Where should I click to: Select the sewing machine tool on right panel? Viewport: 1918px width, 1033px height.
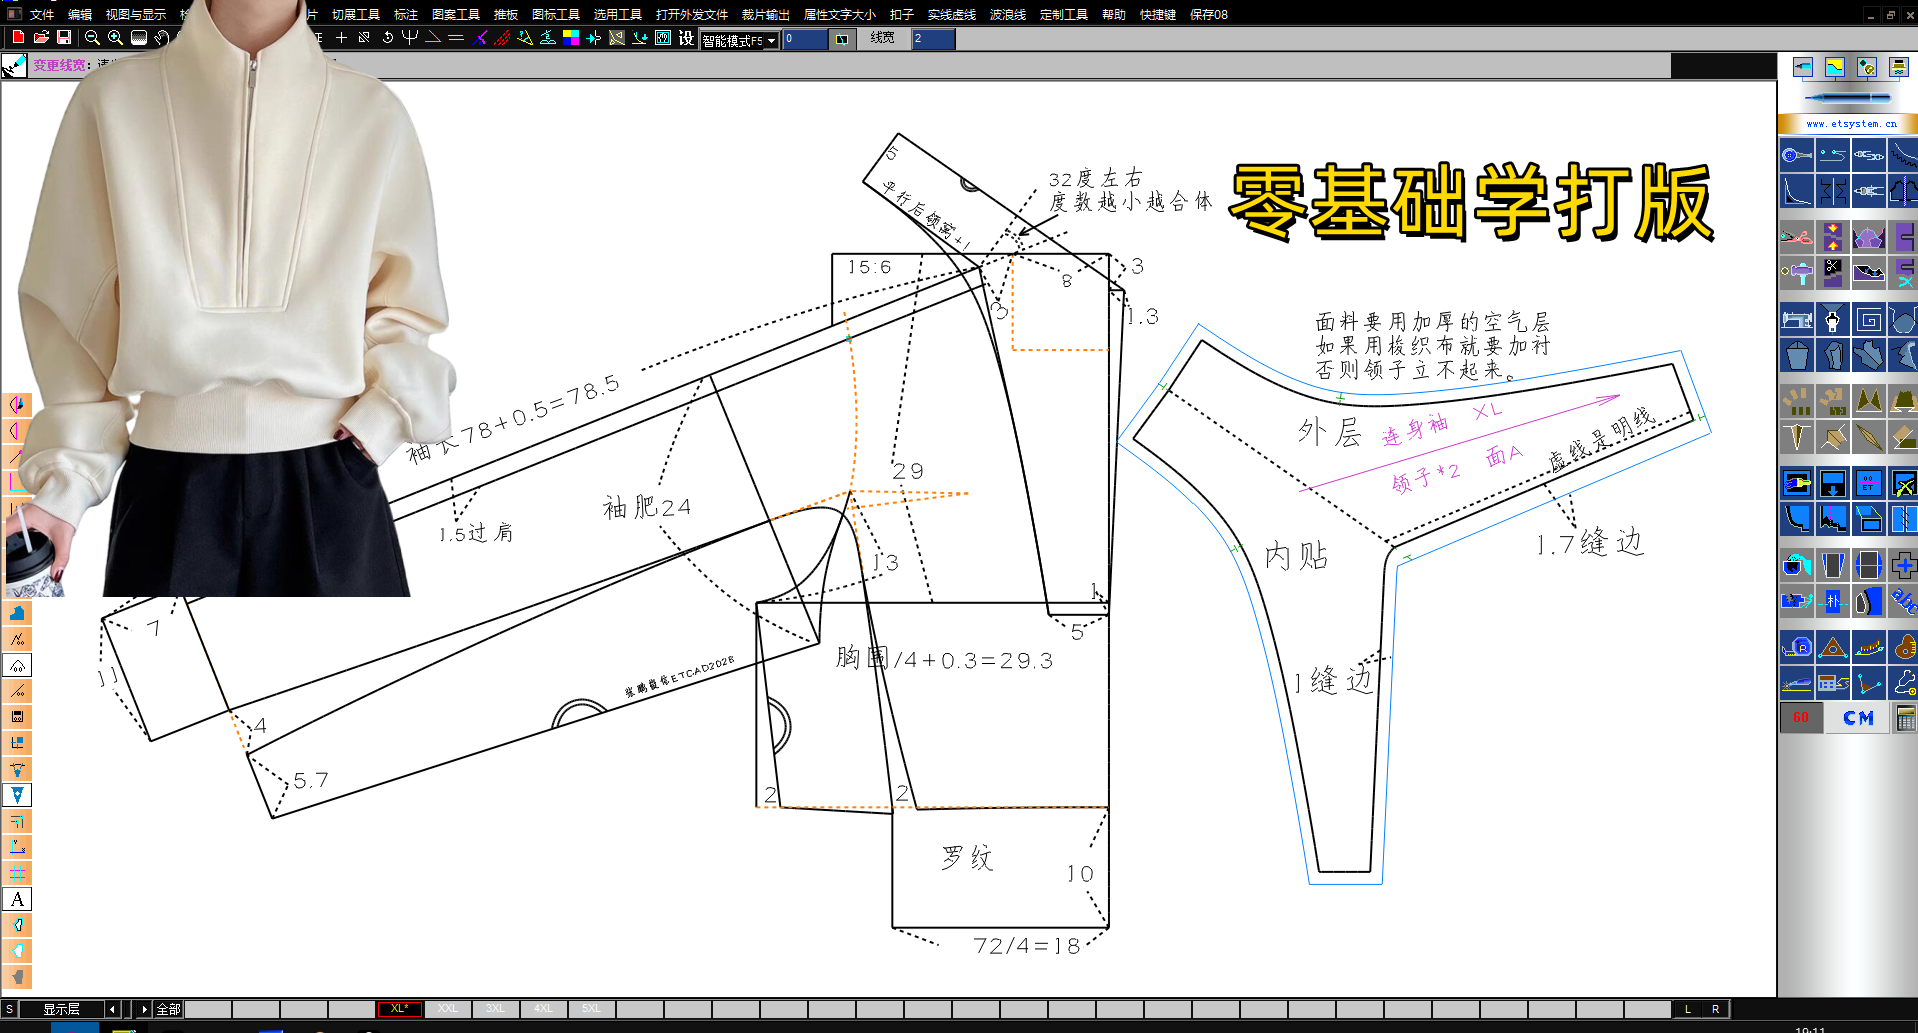(1797, 320)
